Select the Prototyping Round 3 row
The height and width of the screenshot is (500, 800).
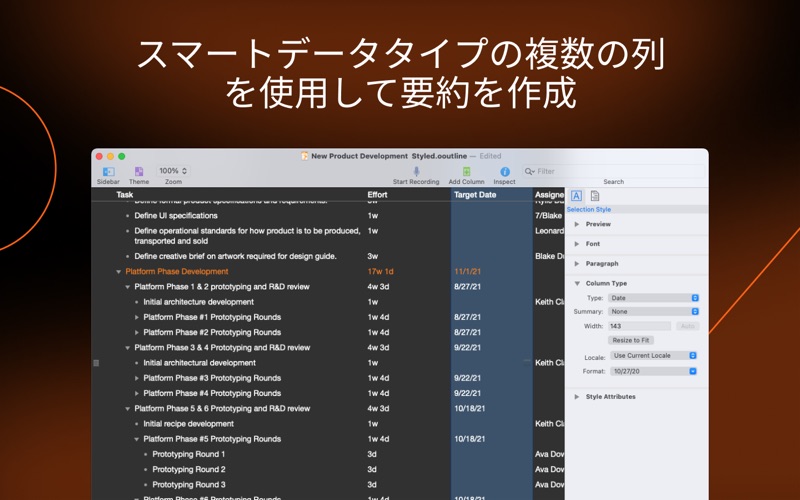point(189,485)
